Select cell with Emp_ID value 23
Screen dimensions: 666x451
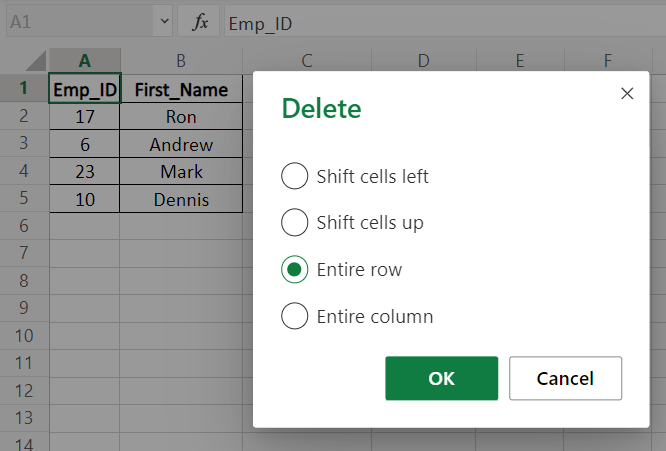(84, 172)
